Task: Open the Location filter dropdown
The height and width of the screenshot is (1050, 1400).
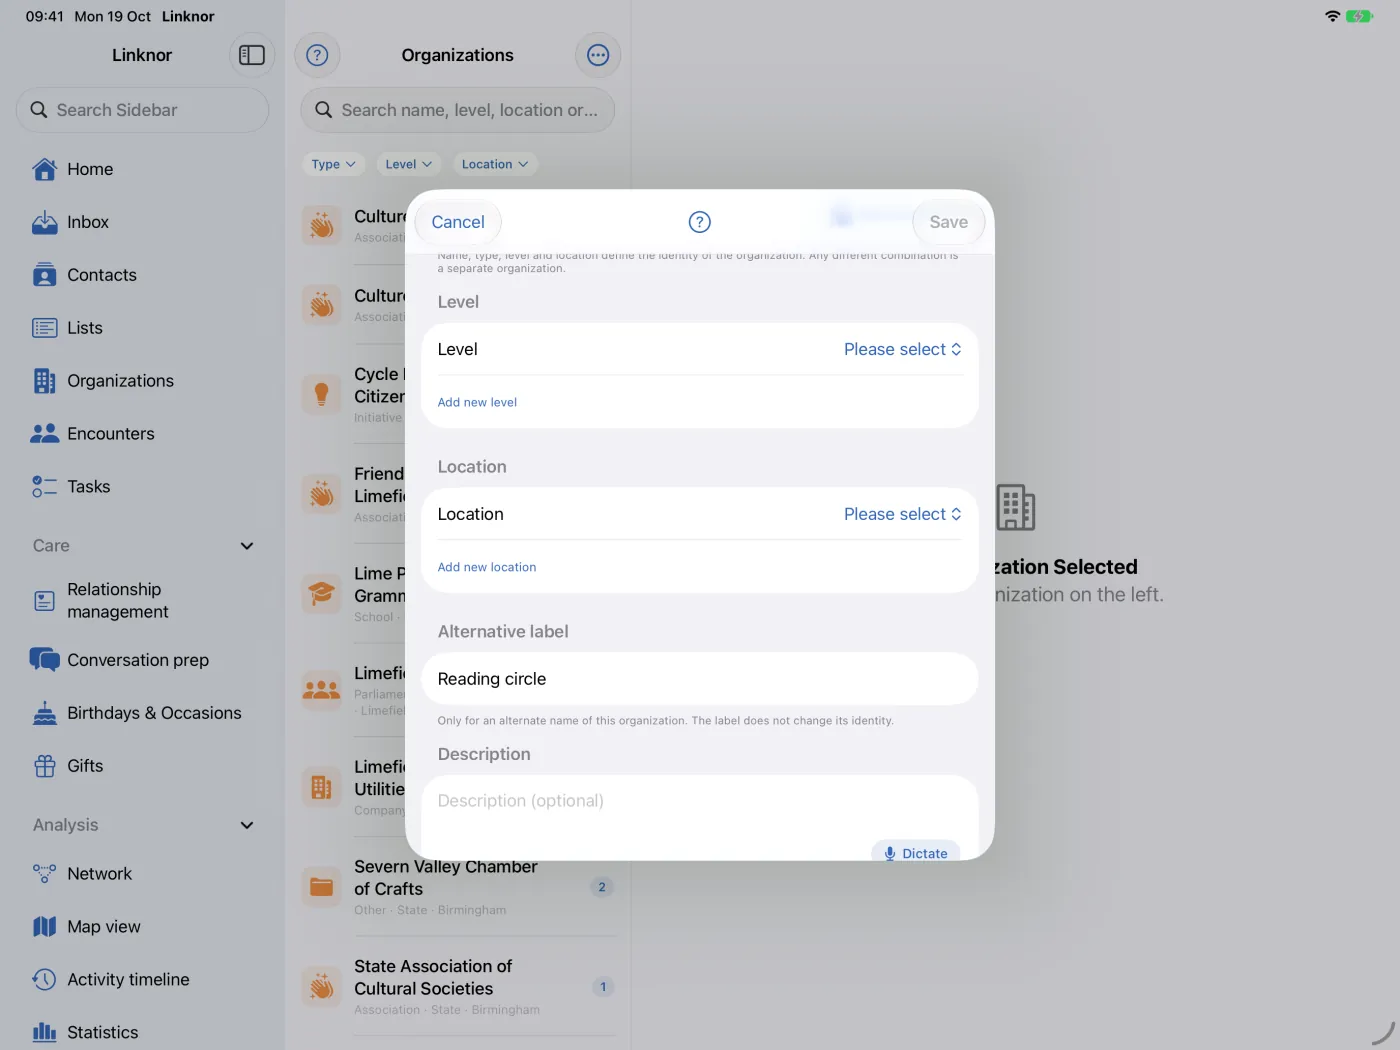Action: click(x=495, y=164)
